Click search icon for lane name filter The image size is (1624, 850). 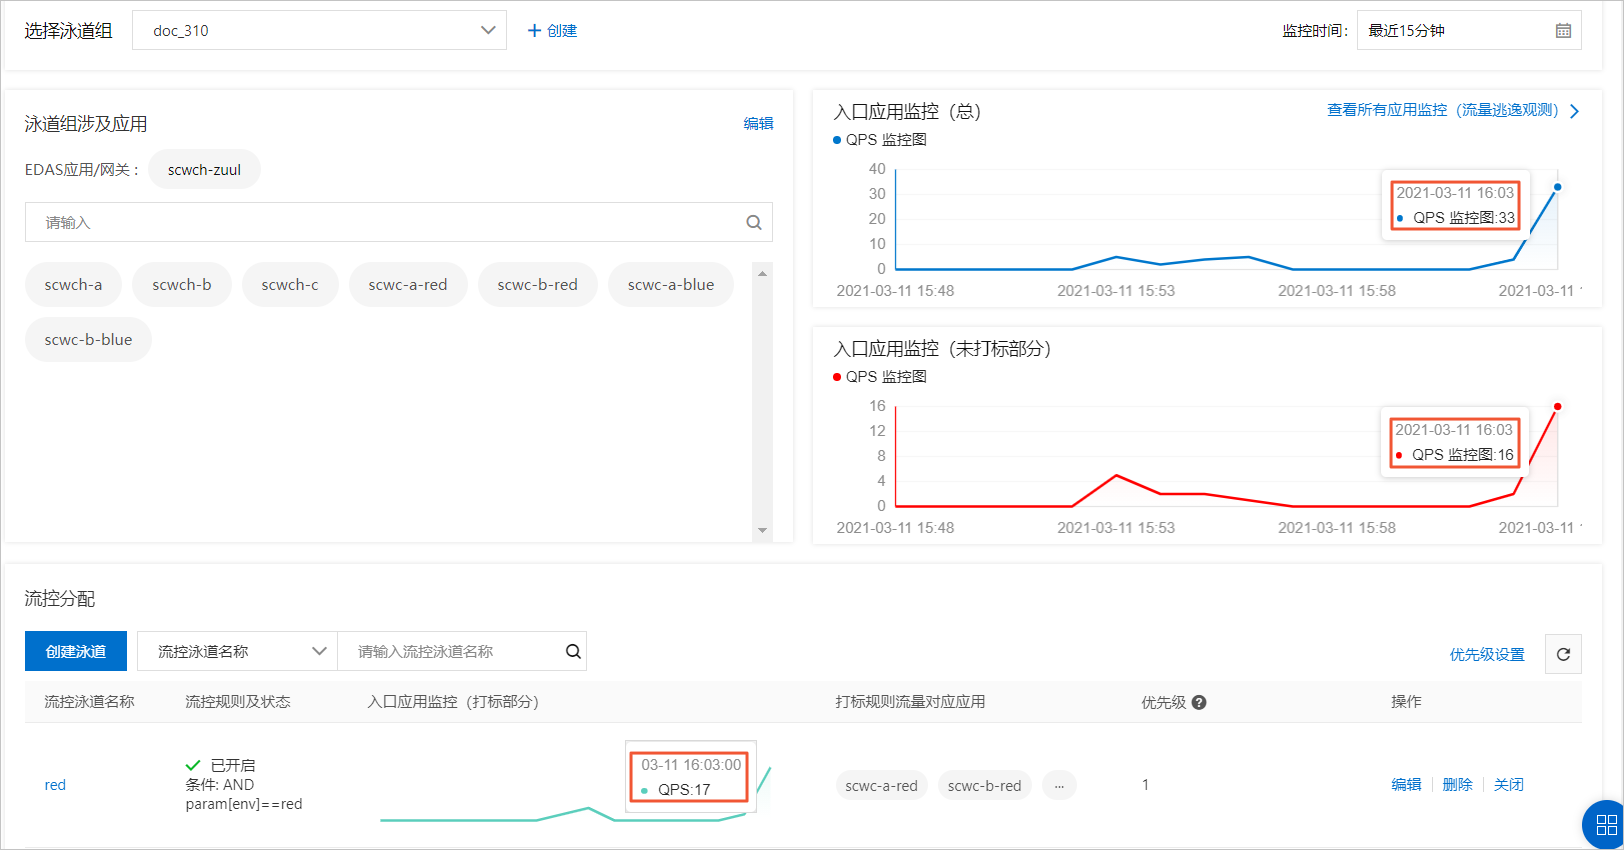click(573, 651)
